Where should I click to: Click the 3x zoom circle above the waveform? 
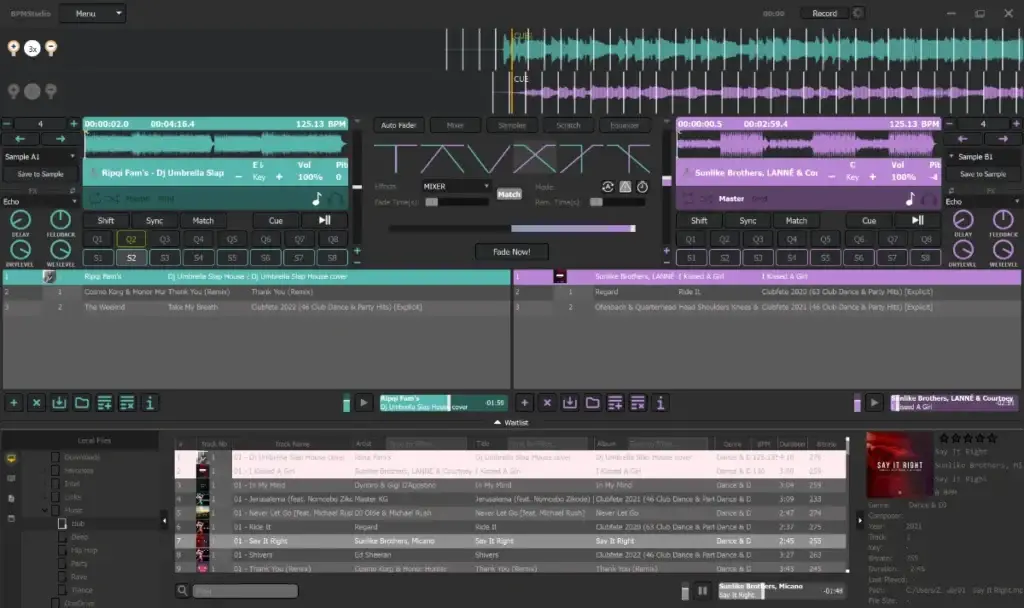tap(32, 48)
